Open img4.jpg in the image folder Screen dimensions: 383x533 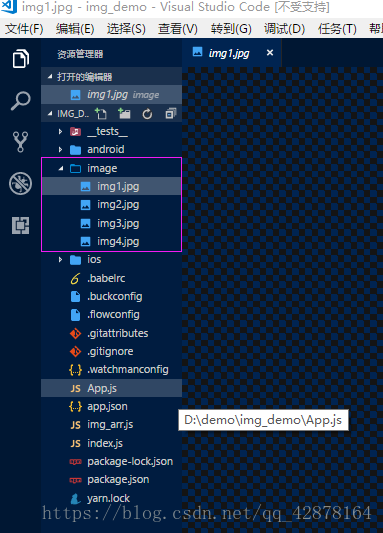(111, 242)
